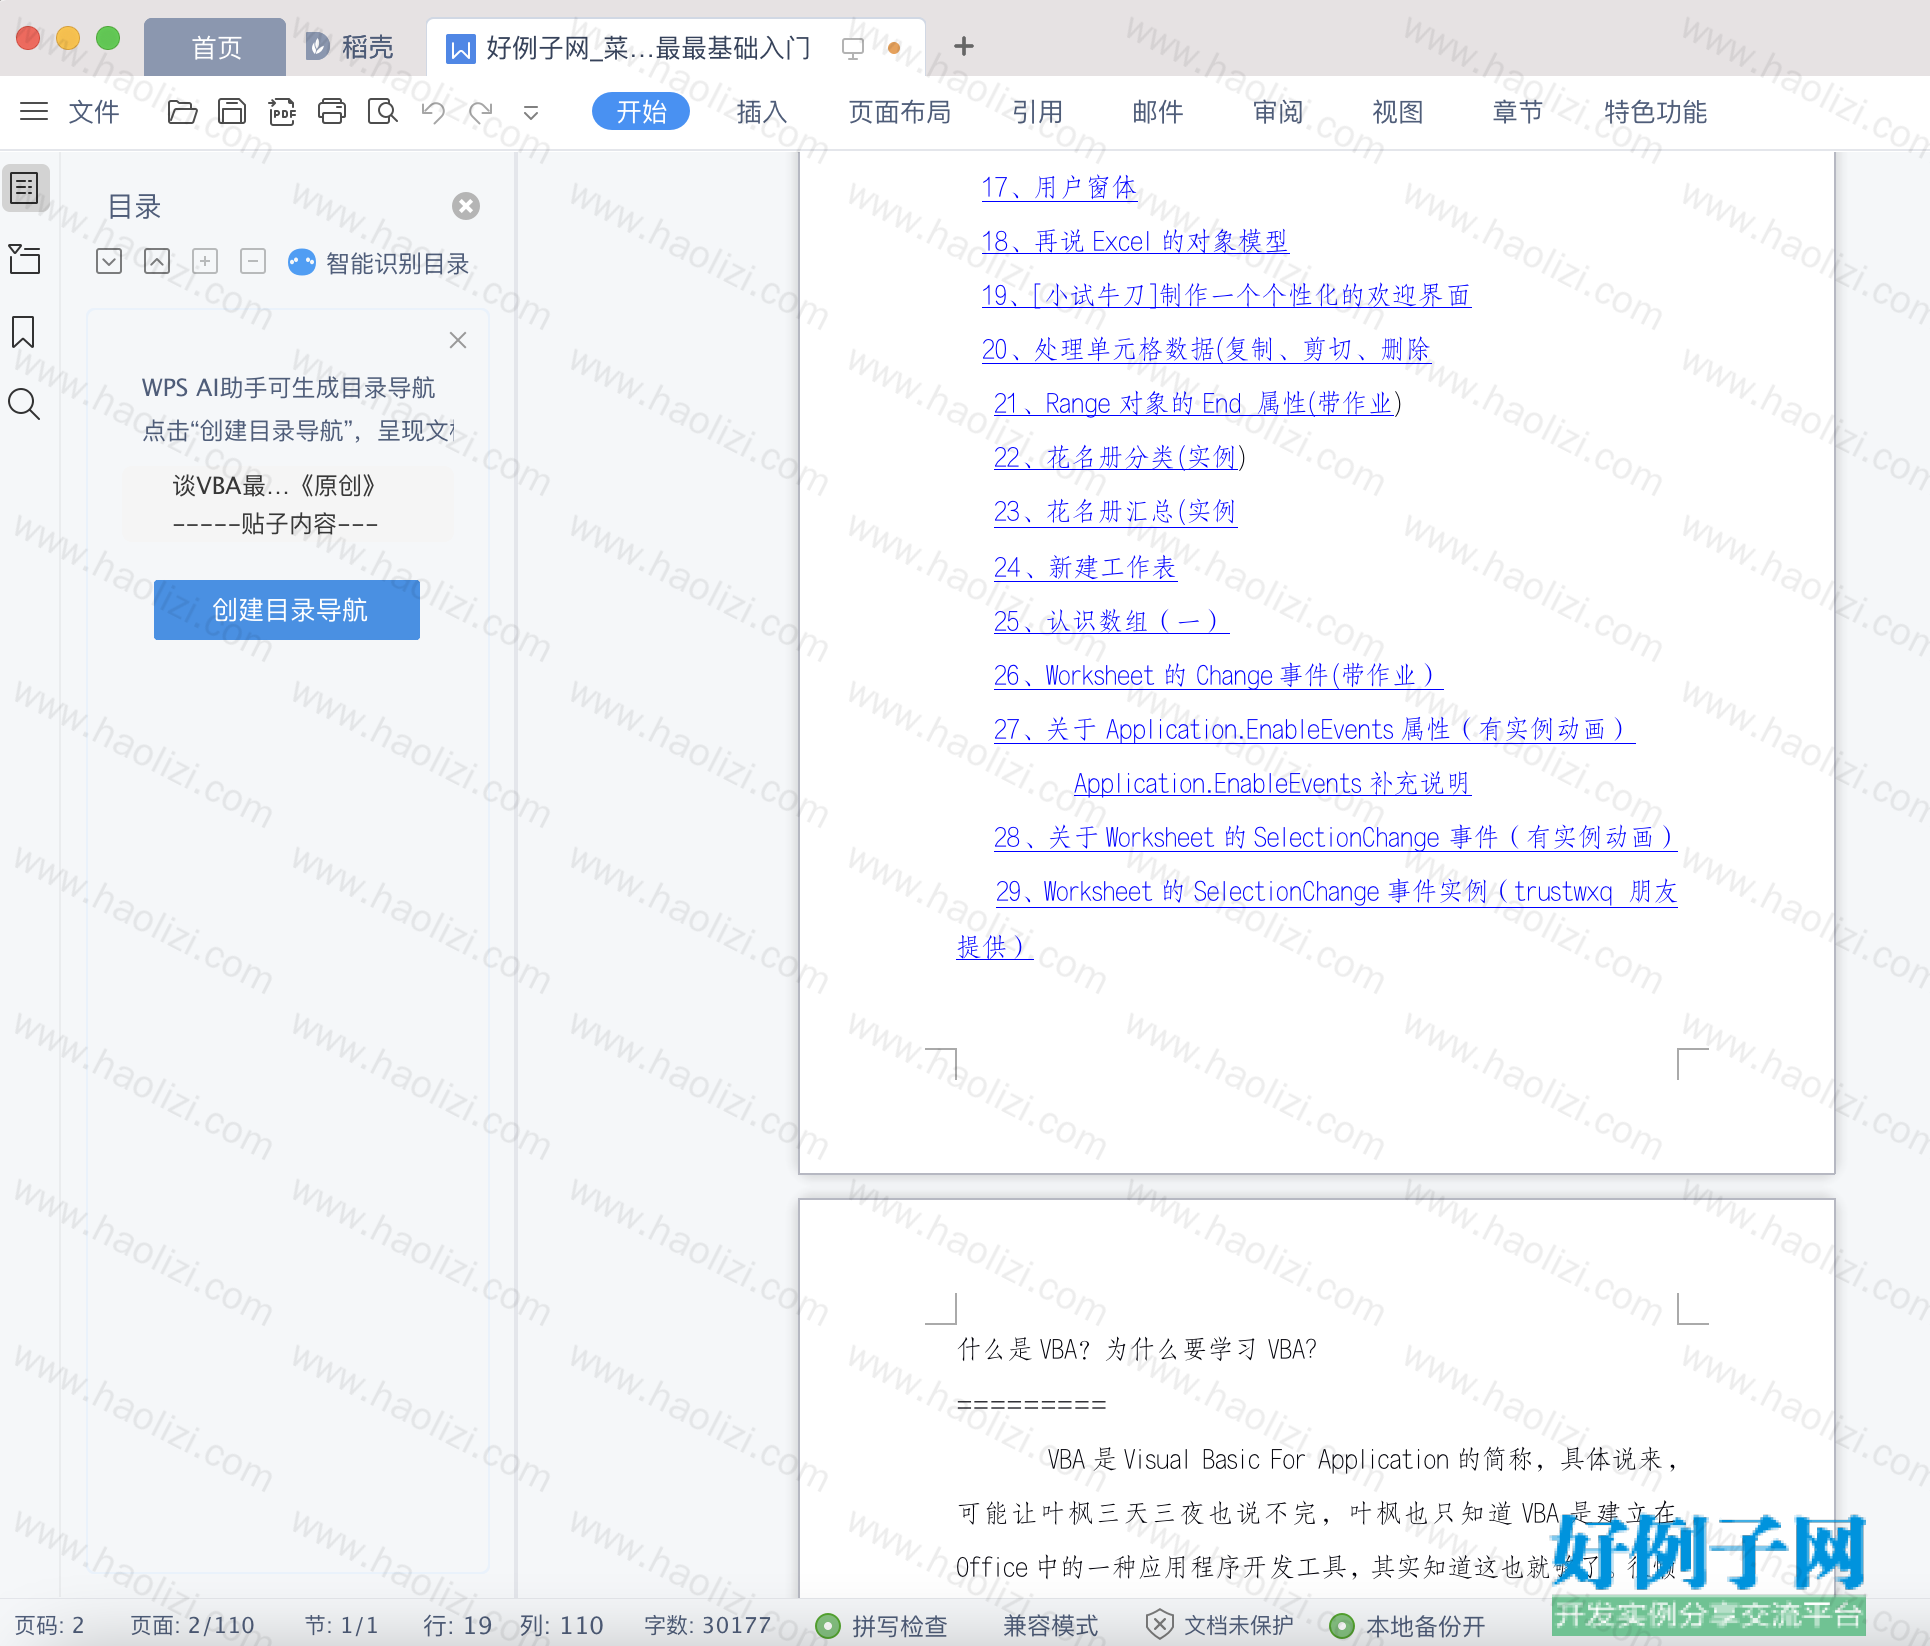This screenshot has width=1930, height=1646.
Task: Export to PDF using the PDF icon
Action: pyautogui.click(x=282, y=111)
